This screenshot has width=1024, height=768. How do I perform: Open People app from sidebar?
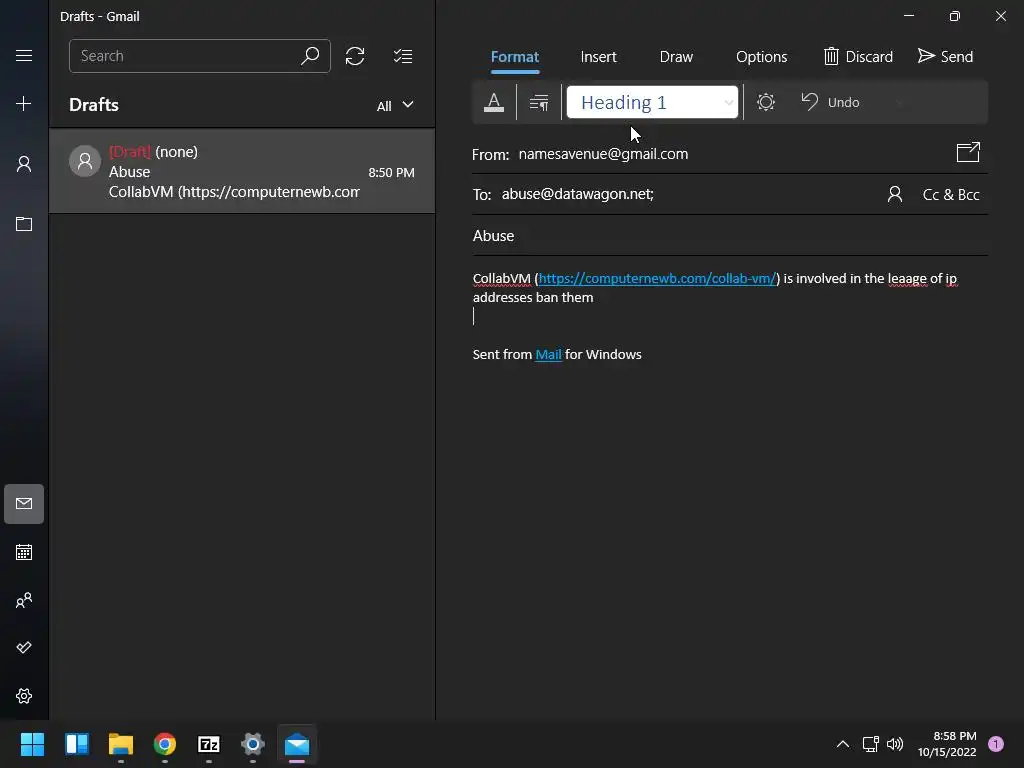(24, 600)
